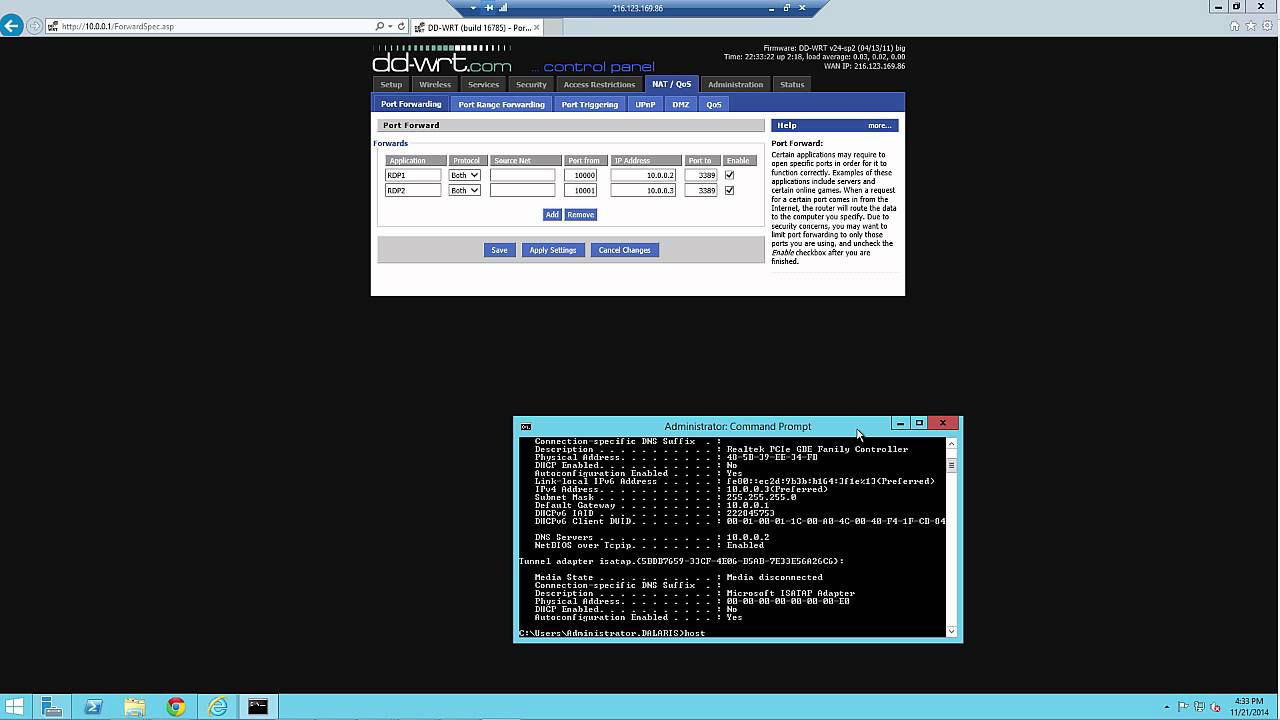Disable the RDP1 forward Enable checkbox
1280x720 pixels.
pyautogui.click(x=729, y=175)
